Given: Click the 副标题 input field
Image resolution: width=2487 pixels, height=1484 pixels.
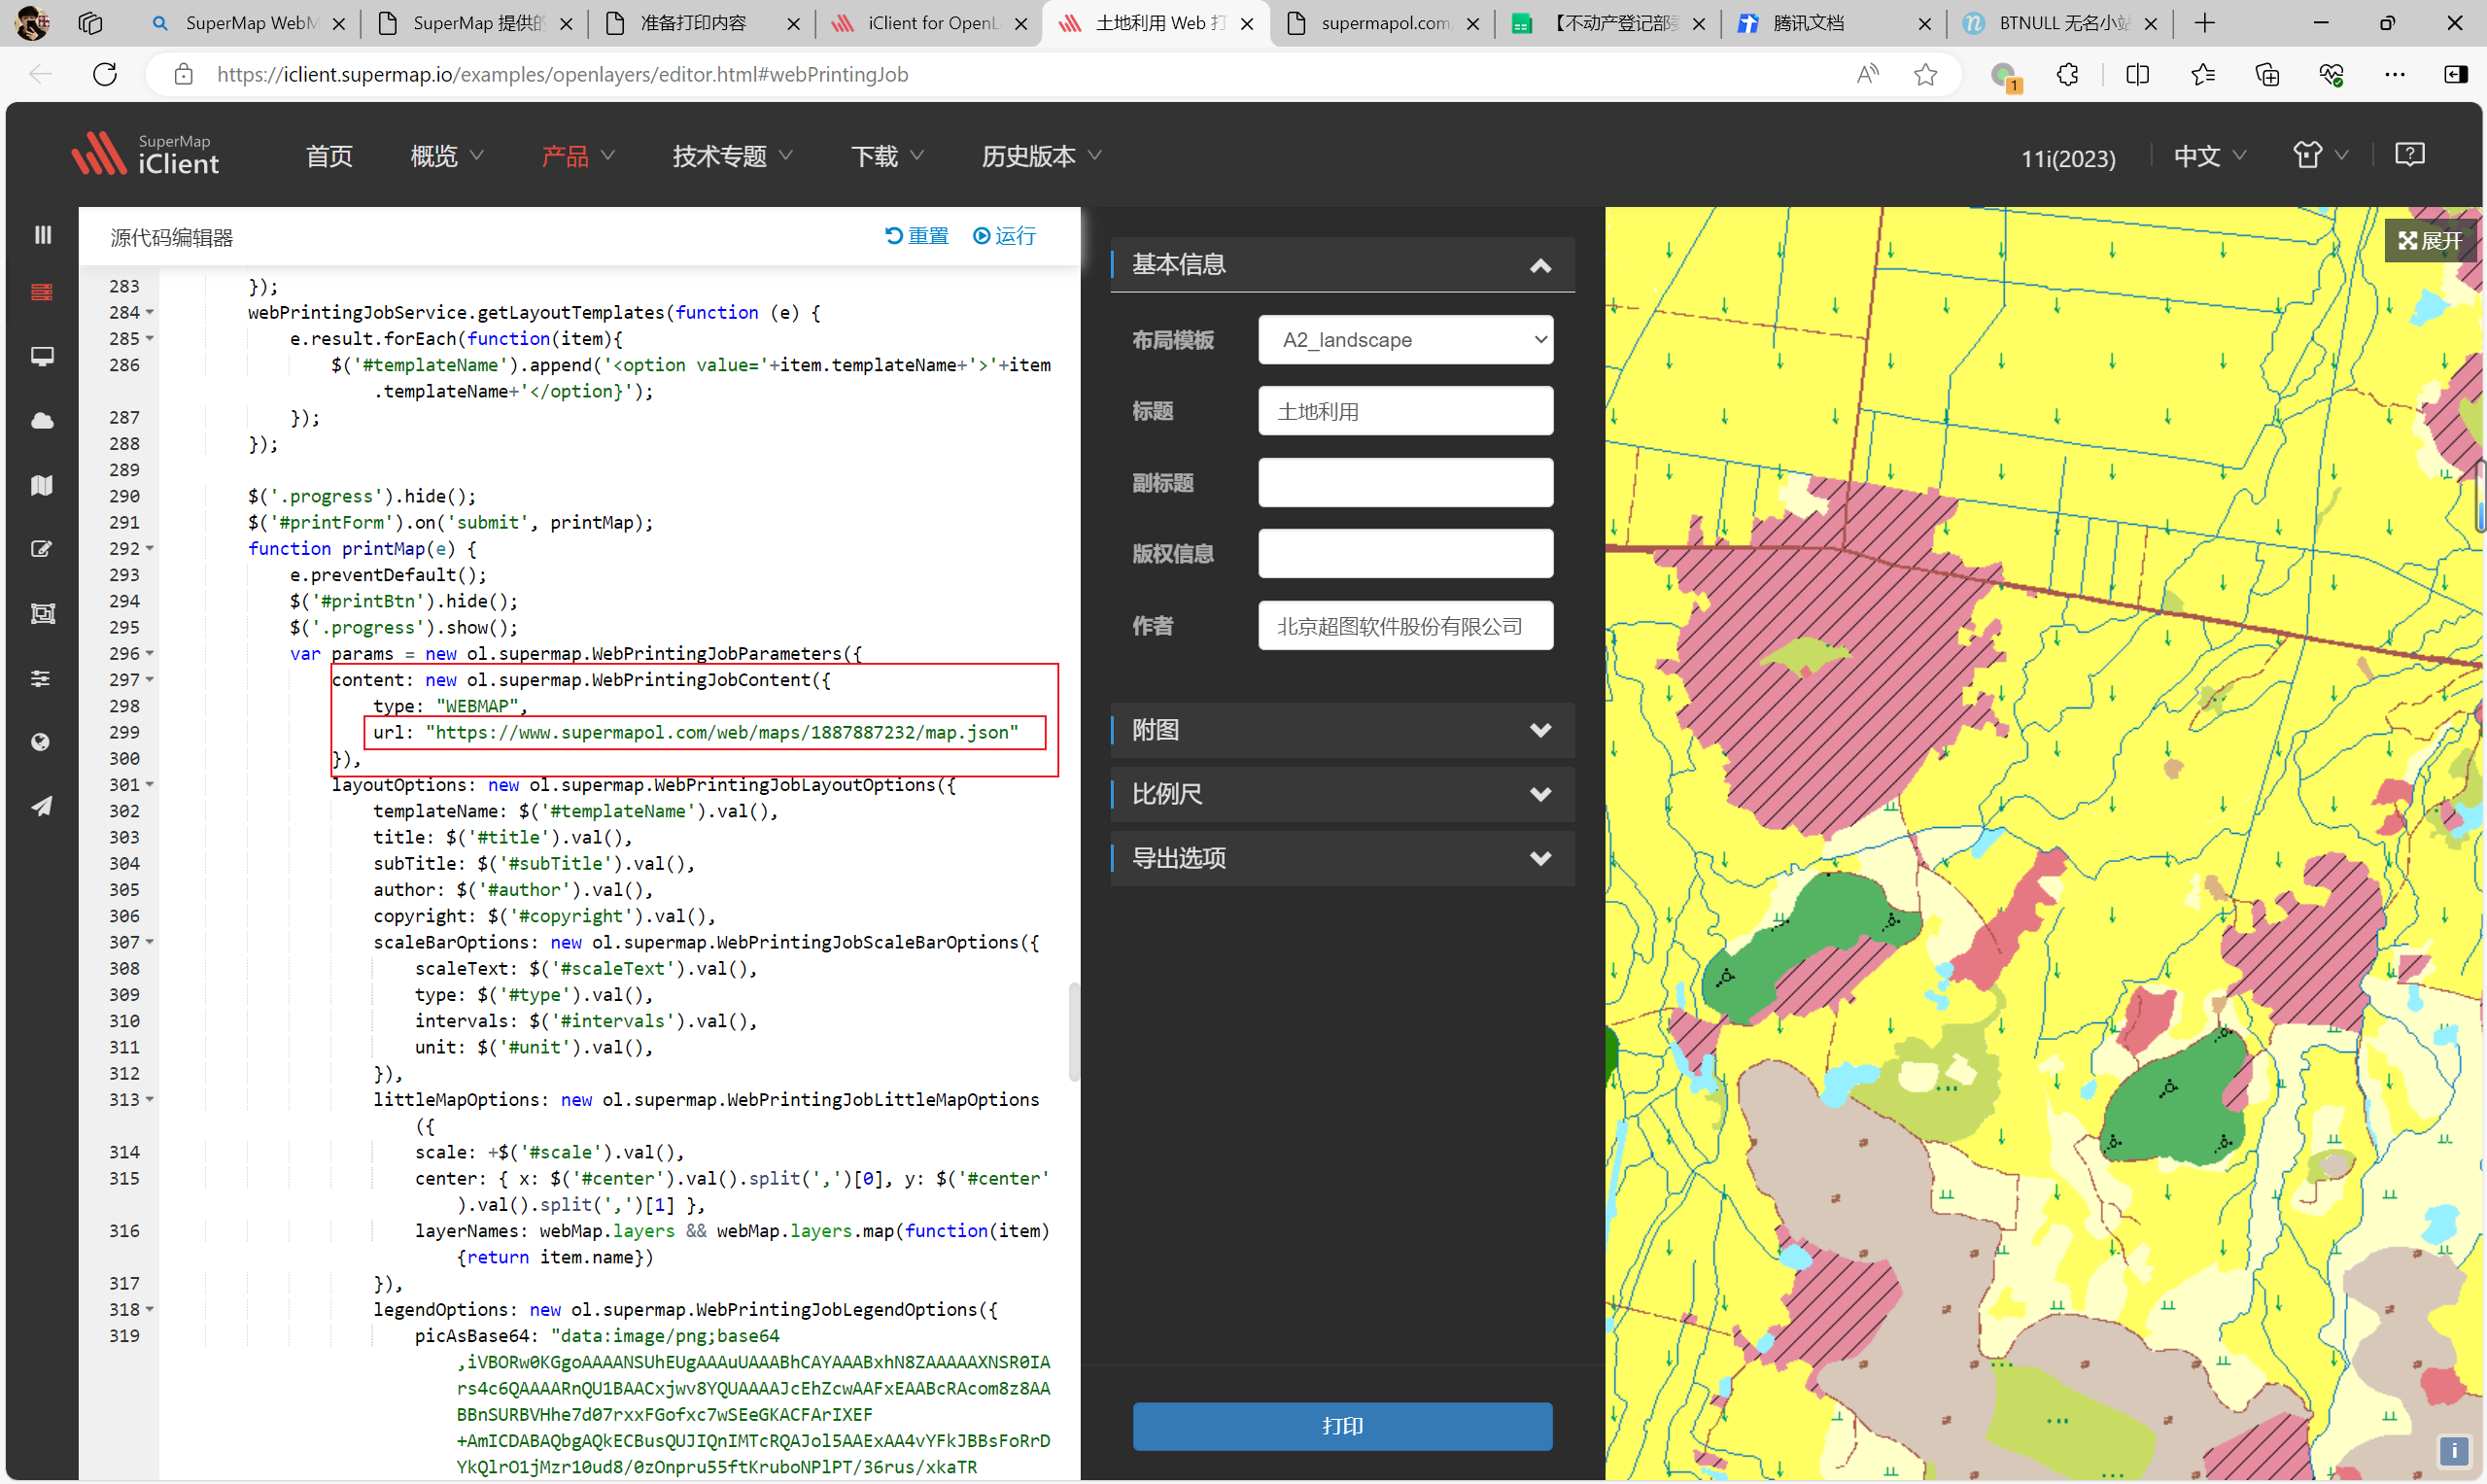Looking at the screenshot, I should (x=1405, y=483).
